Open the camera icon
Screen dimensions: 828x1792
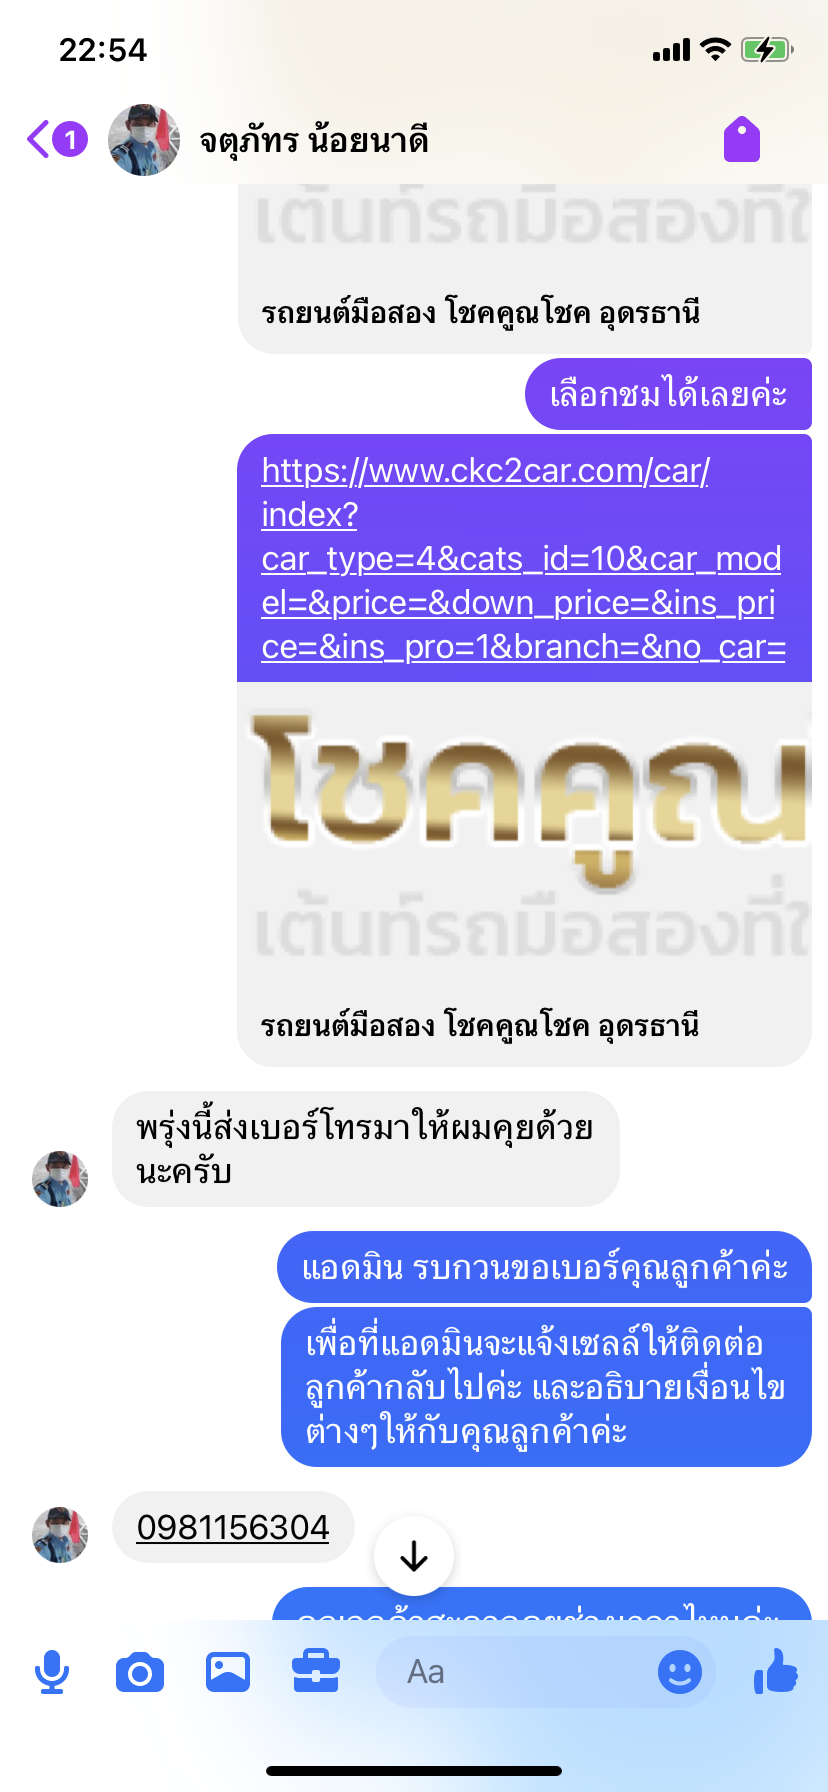[x=140, y=1672]
